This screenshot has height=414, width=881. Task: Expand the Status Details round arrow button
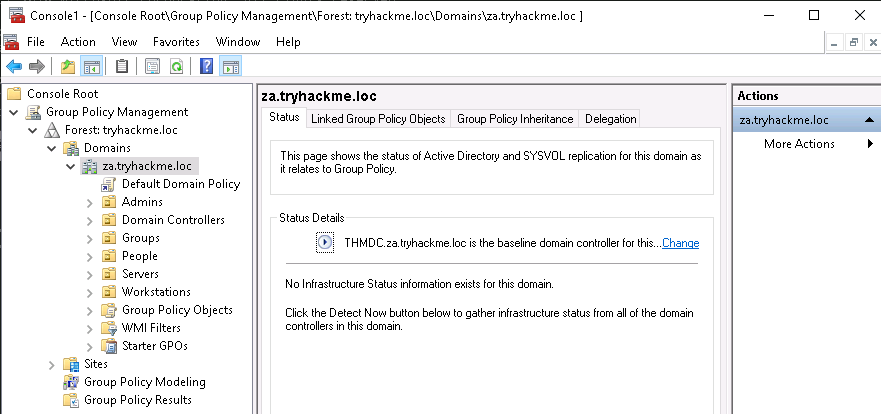click(325, 243)
